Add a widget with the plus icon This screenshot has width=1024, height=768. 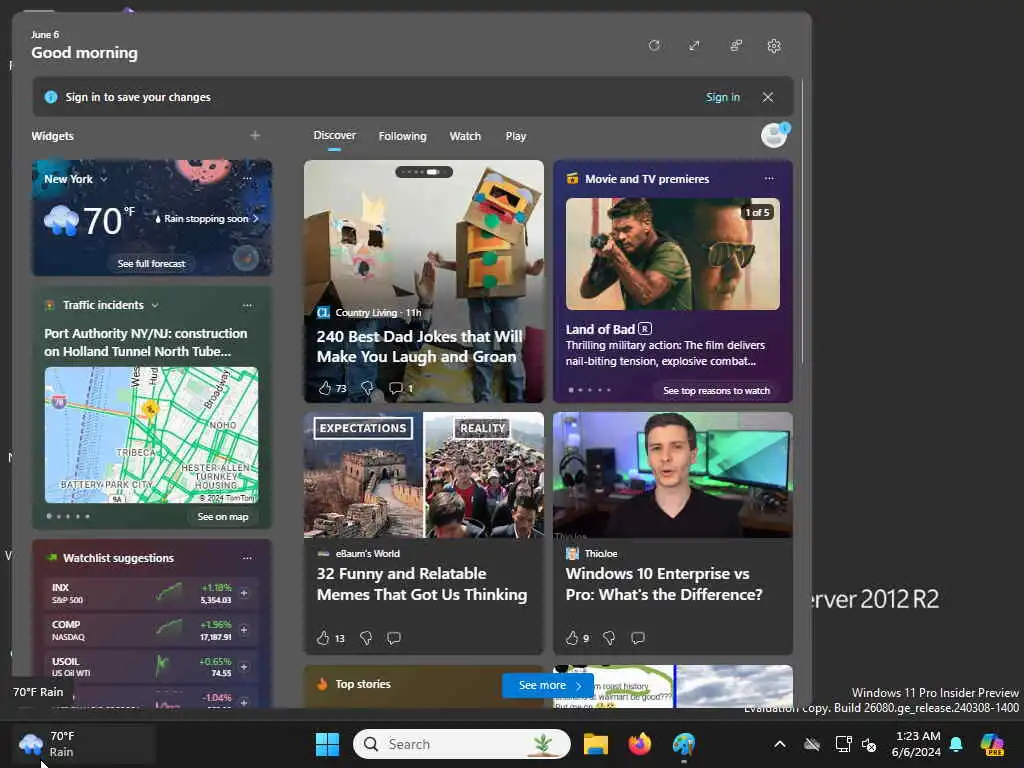255,135
